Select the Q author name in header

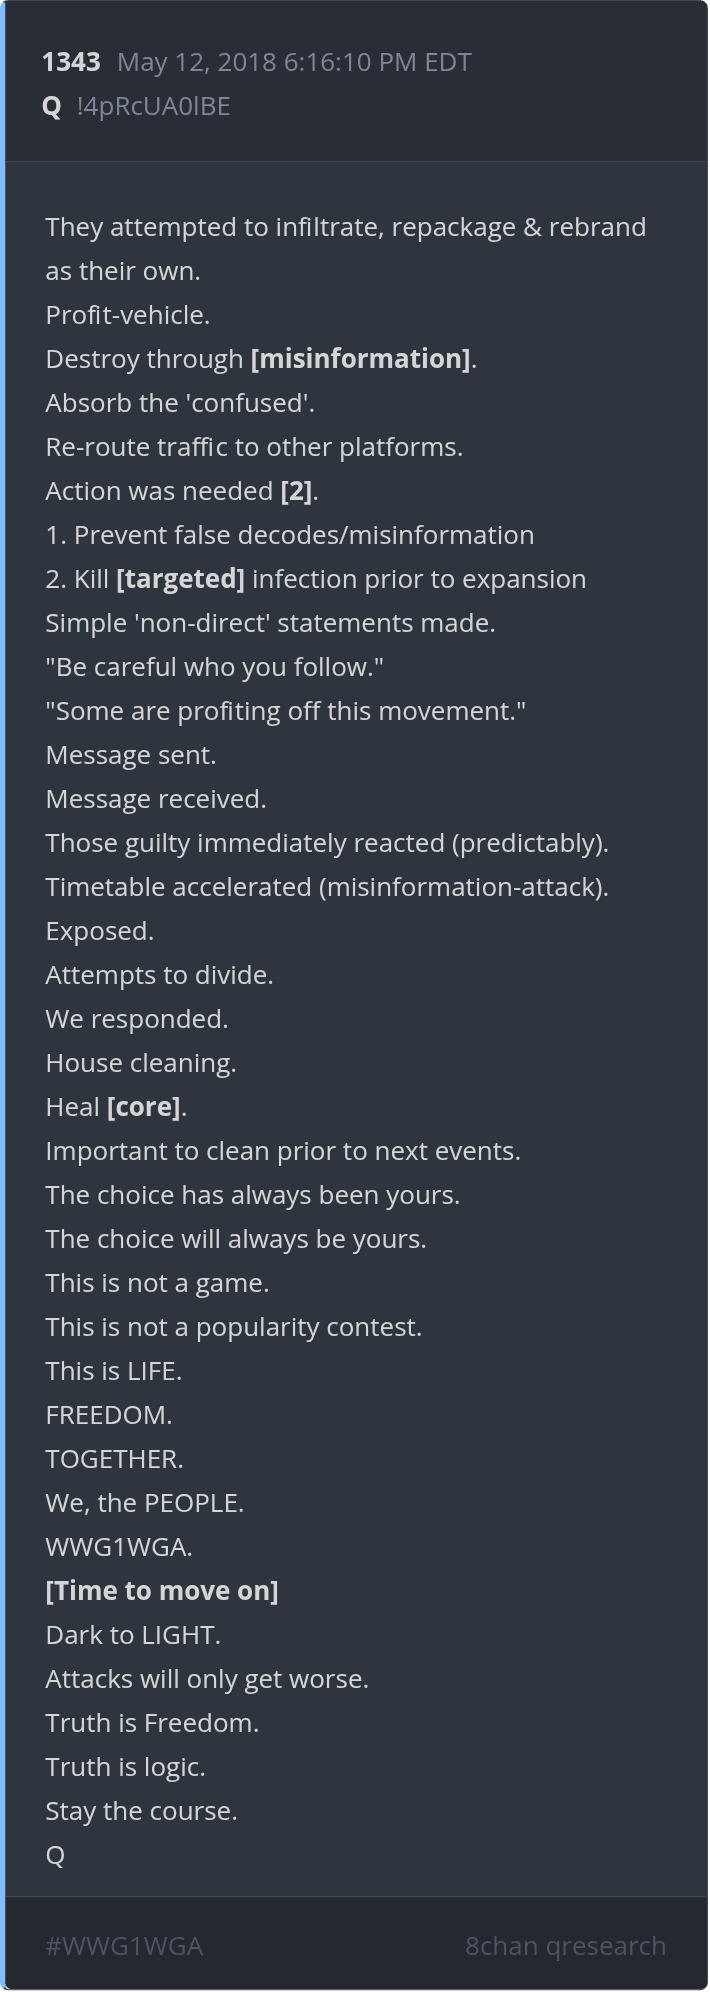coord(52,106)
